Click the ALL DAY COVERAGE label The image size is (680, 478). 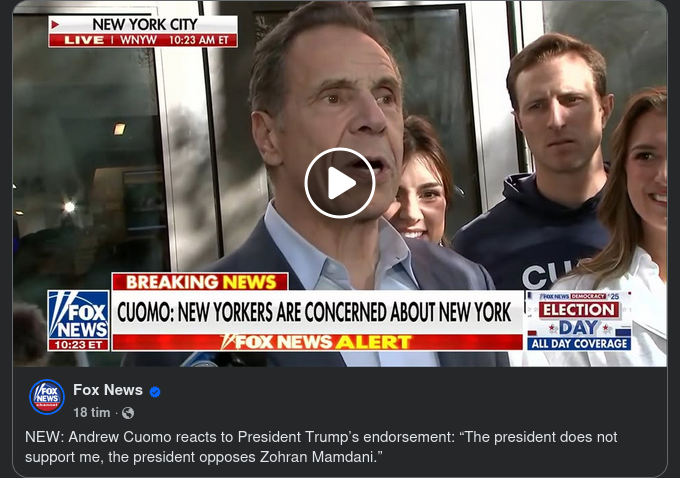tap(579, 344)
